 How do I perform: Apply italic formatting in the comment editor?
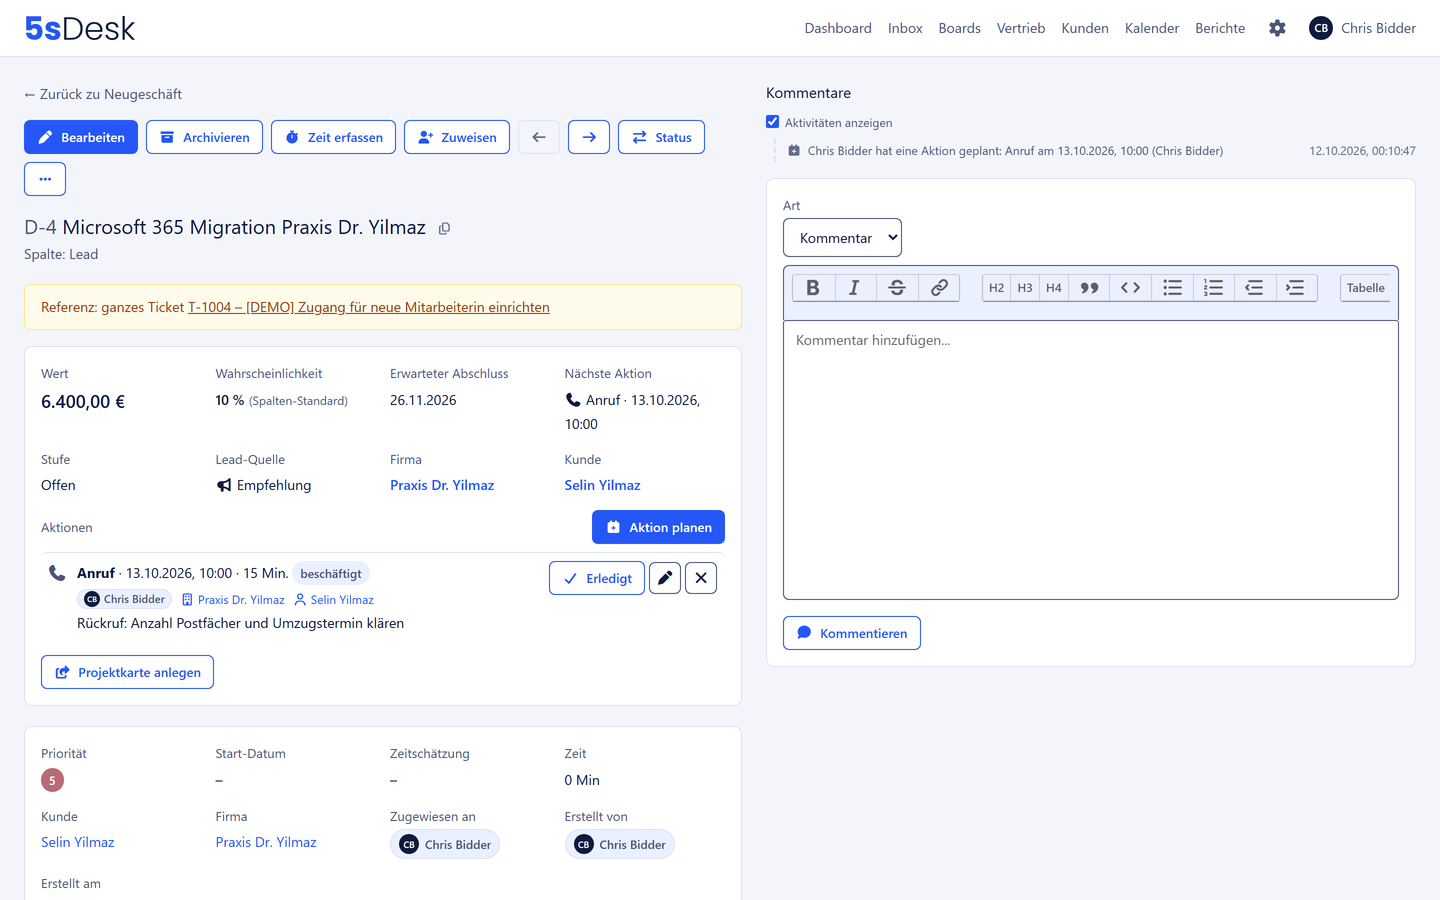click(854, 288)
